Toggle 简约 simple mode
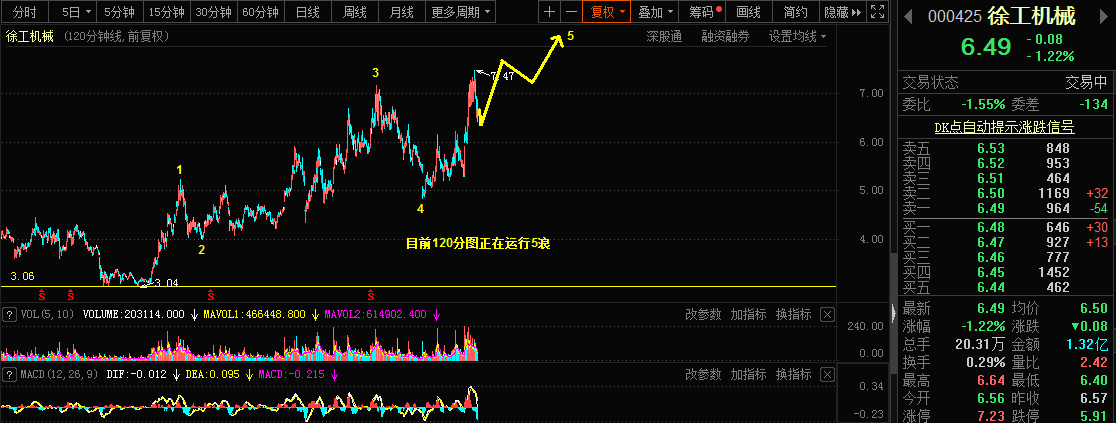The height and width of the screenshot is (423, 1116). click(x=795, y=12)
